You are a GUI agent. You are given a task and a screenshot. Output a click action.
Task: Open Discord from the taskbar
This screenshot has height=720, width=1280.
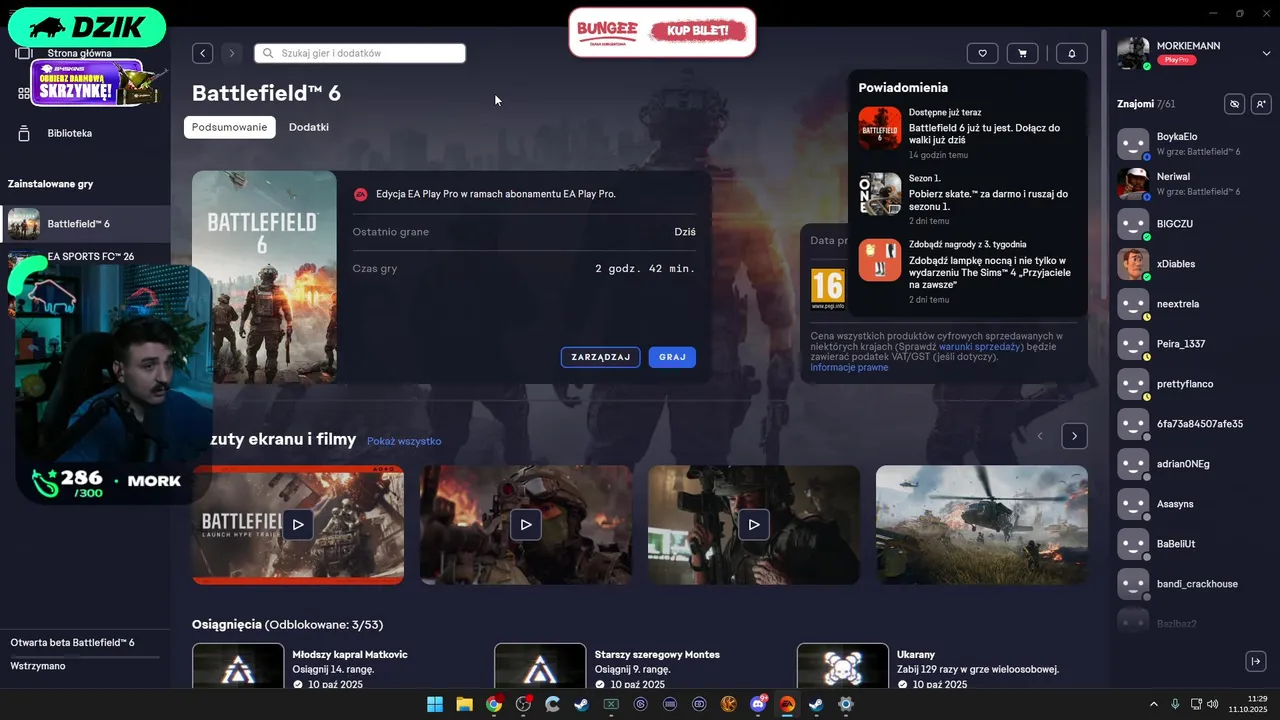tap(758, 704)
